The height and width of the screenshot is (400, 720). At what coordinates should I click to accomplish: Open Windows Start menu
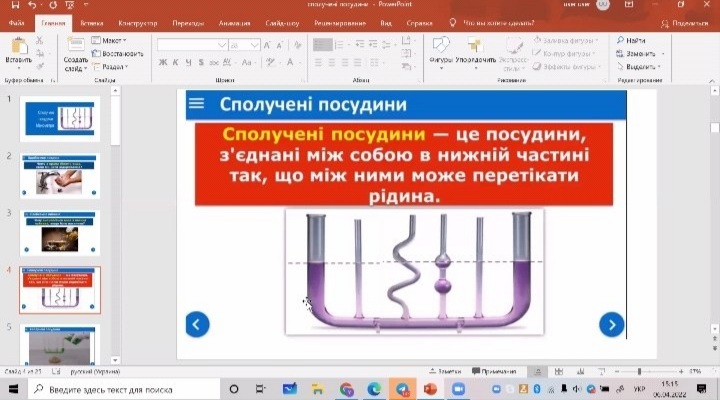(13, 389)
